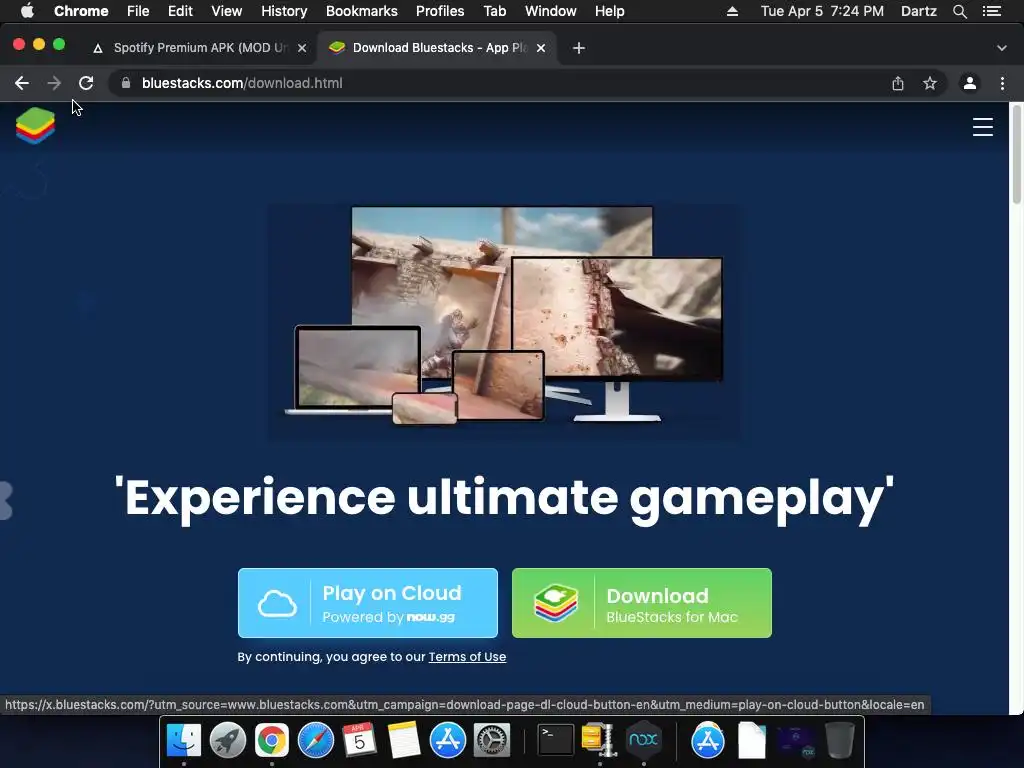Open the blank document icon in Dock
Image resolution: width=1024 pixels, height=768 pixels.
[752, 740]
